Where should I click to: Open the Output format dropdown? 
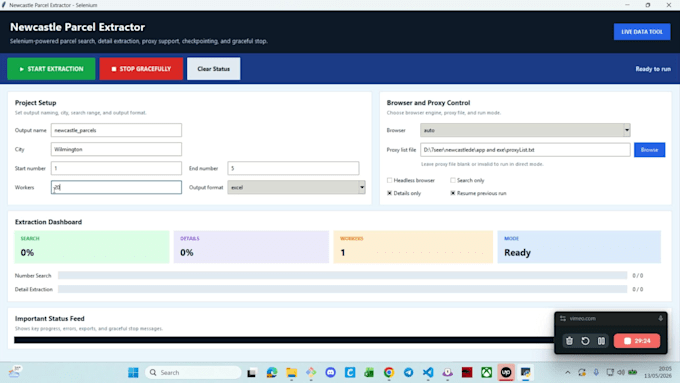click(x=296, y=187)
